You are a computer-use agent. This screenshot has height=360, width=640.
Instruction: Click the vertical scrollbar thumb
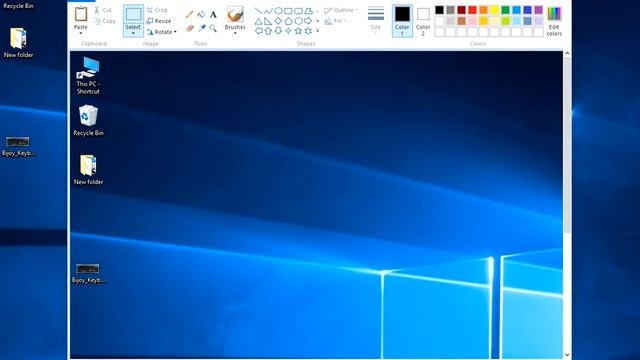pos(567,145)
